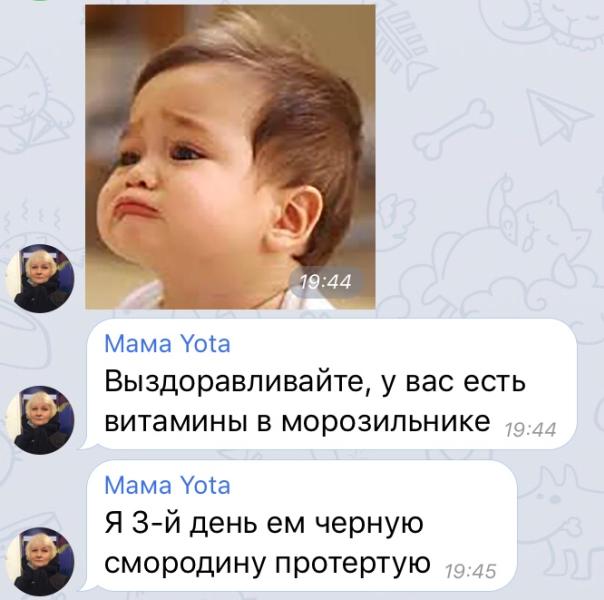The width and height of the screenshot is (604, 600).
Task: Tap the avatar beside the black currant message
Action: point(40,561)
